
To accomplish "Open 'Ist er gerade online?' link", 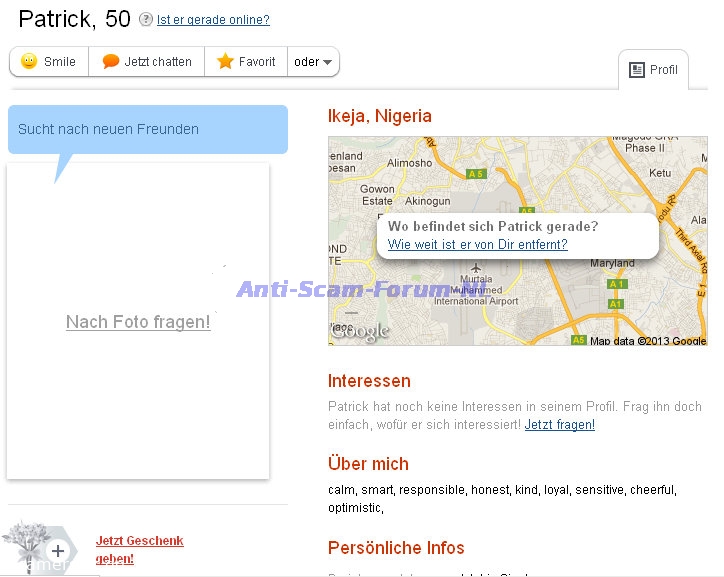I will [x=213, y=20].
